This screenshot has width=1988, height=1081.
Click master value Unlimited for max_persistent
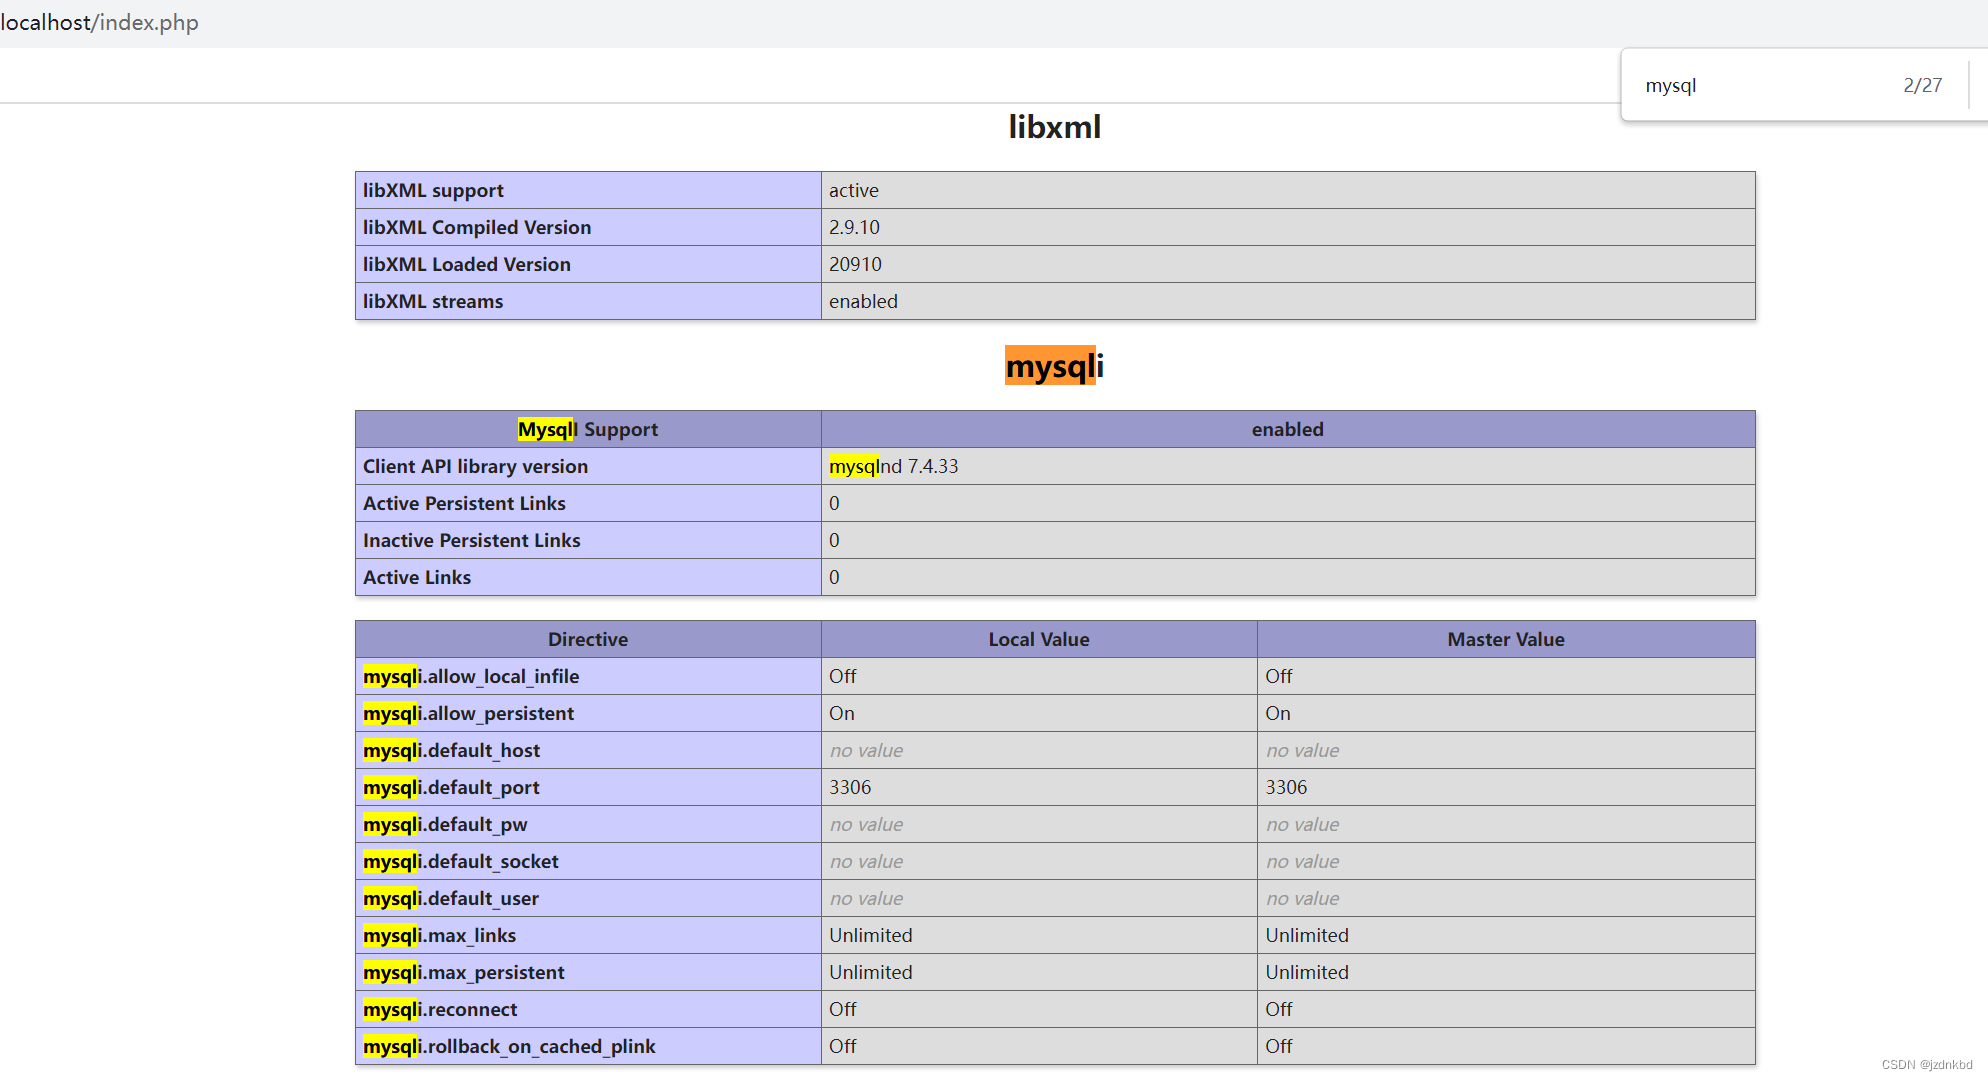[x=1307, y=972]
